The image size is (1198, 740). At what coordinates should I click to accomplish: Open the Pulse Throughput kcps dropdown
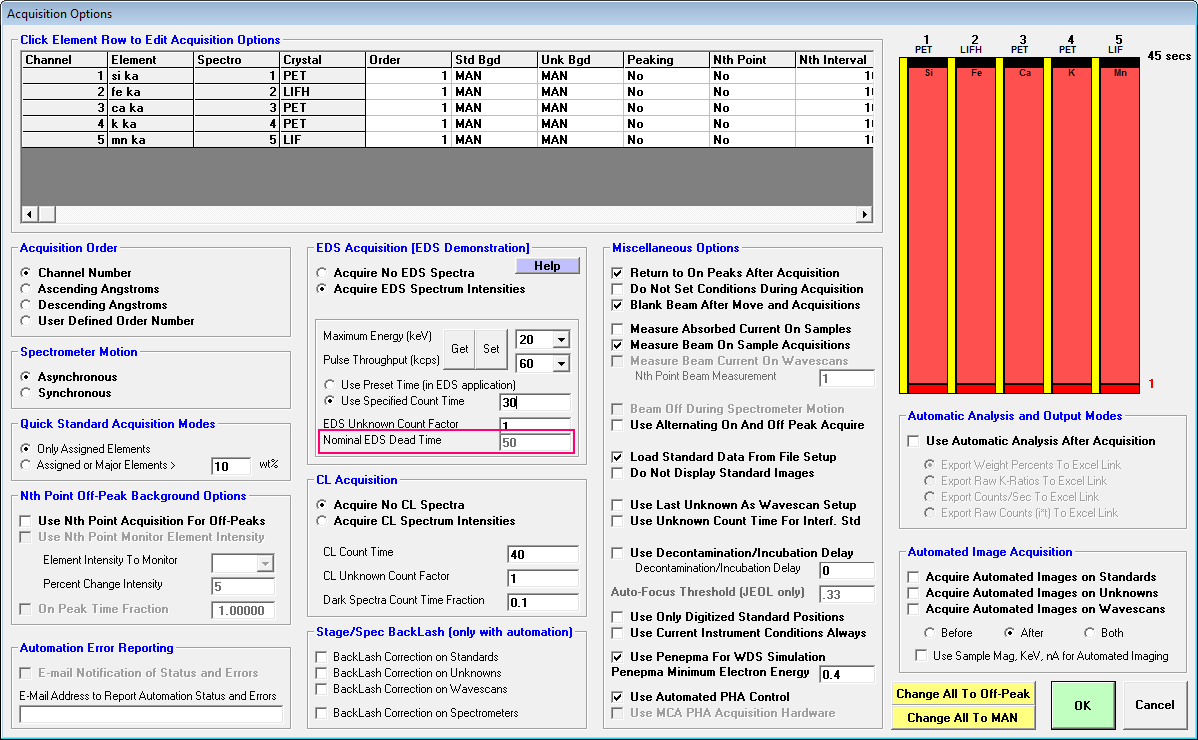click(x=560, y=363)
